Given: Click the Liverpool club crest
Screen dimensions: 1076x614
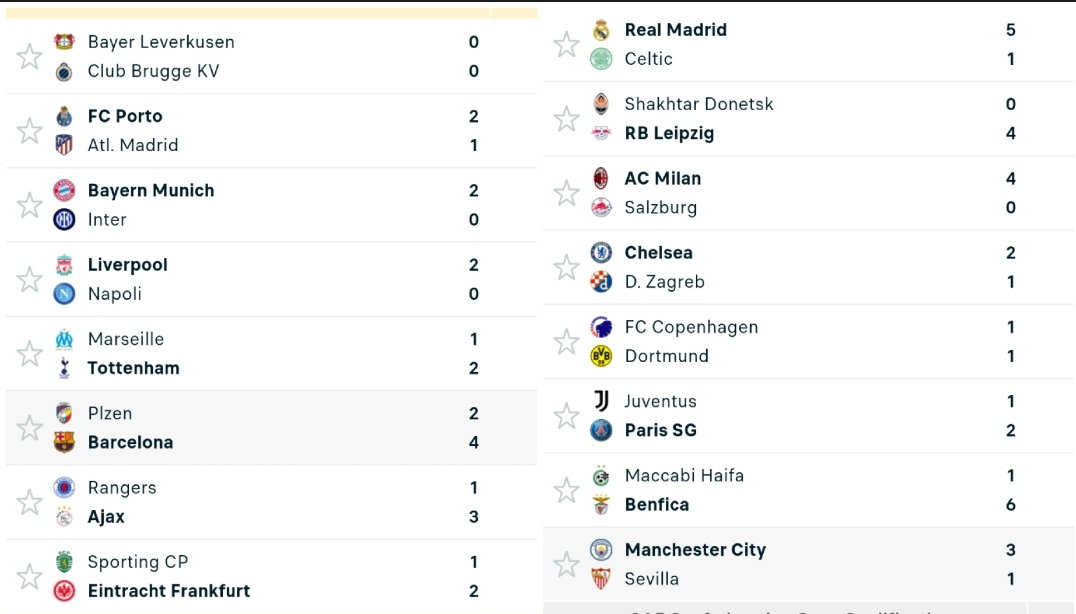Looking at the screenshot, I should point(64,264).
